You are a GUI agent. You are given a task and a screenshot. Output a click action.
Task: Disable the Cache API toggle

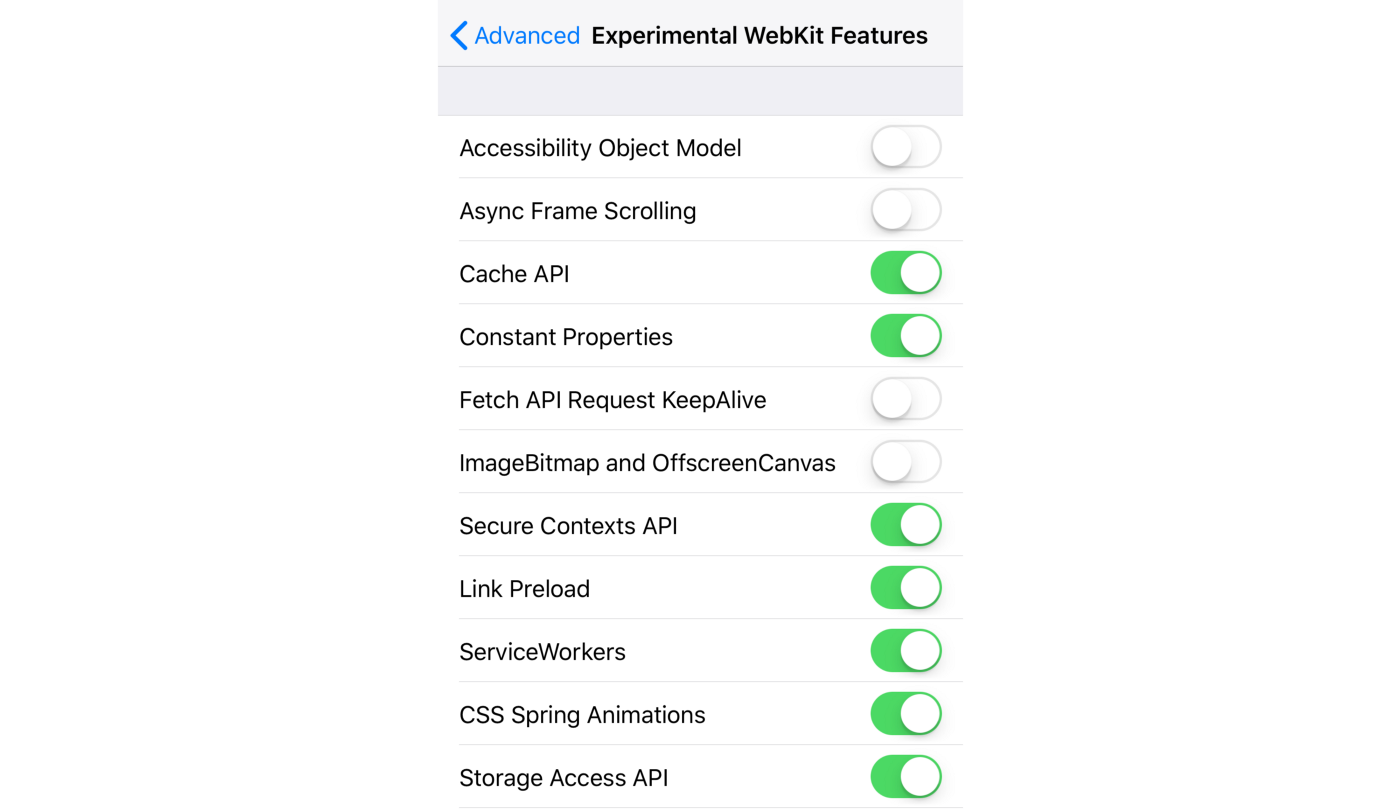click(905, 273)
